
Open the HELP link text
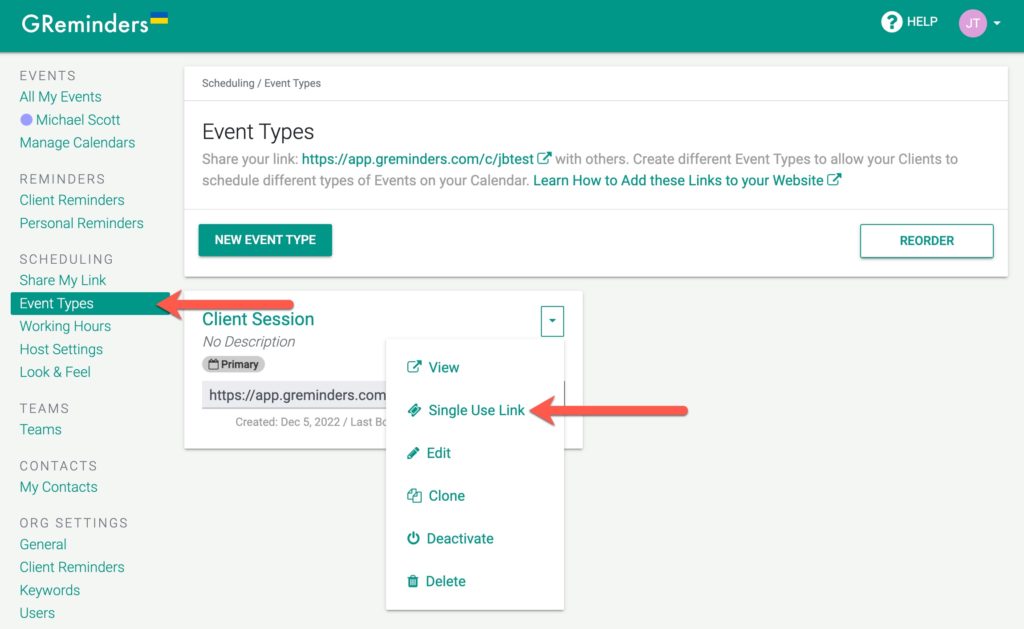click(x=921, y=22)
